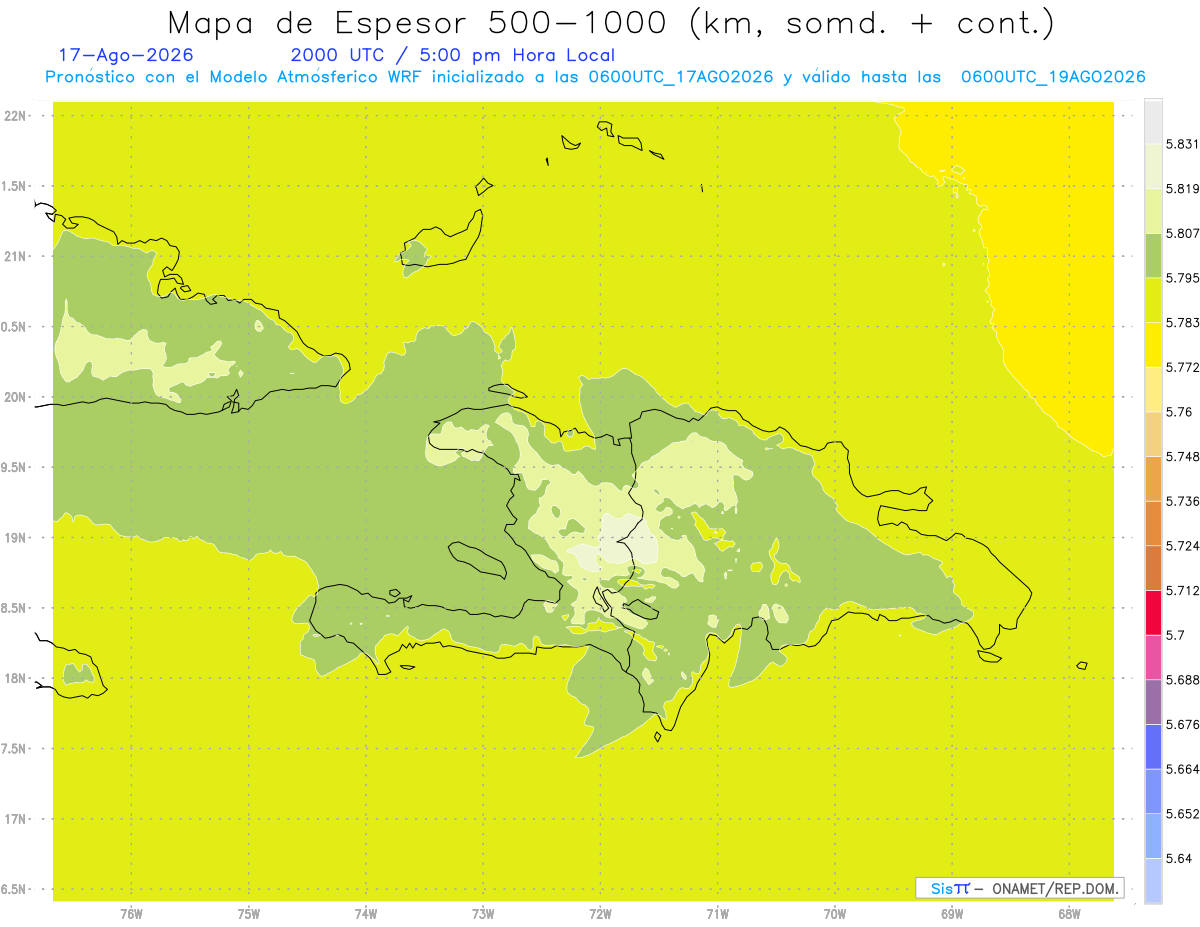This screenshot has height=927, width=1200.
Task: Click the 5.819 legend value
Action: click(x=1182, y=189)
